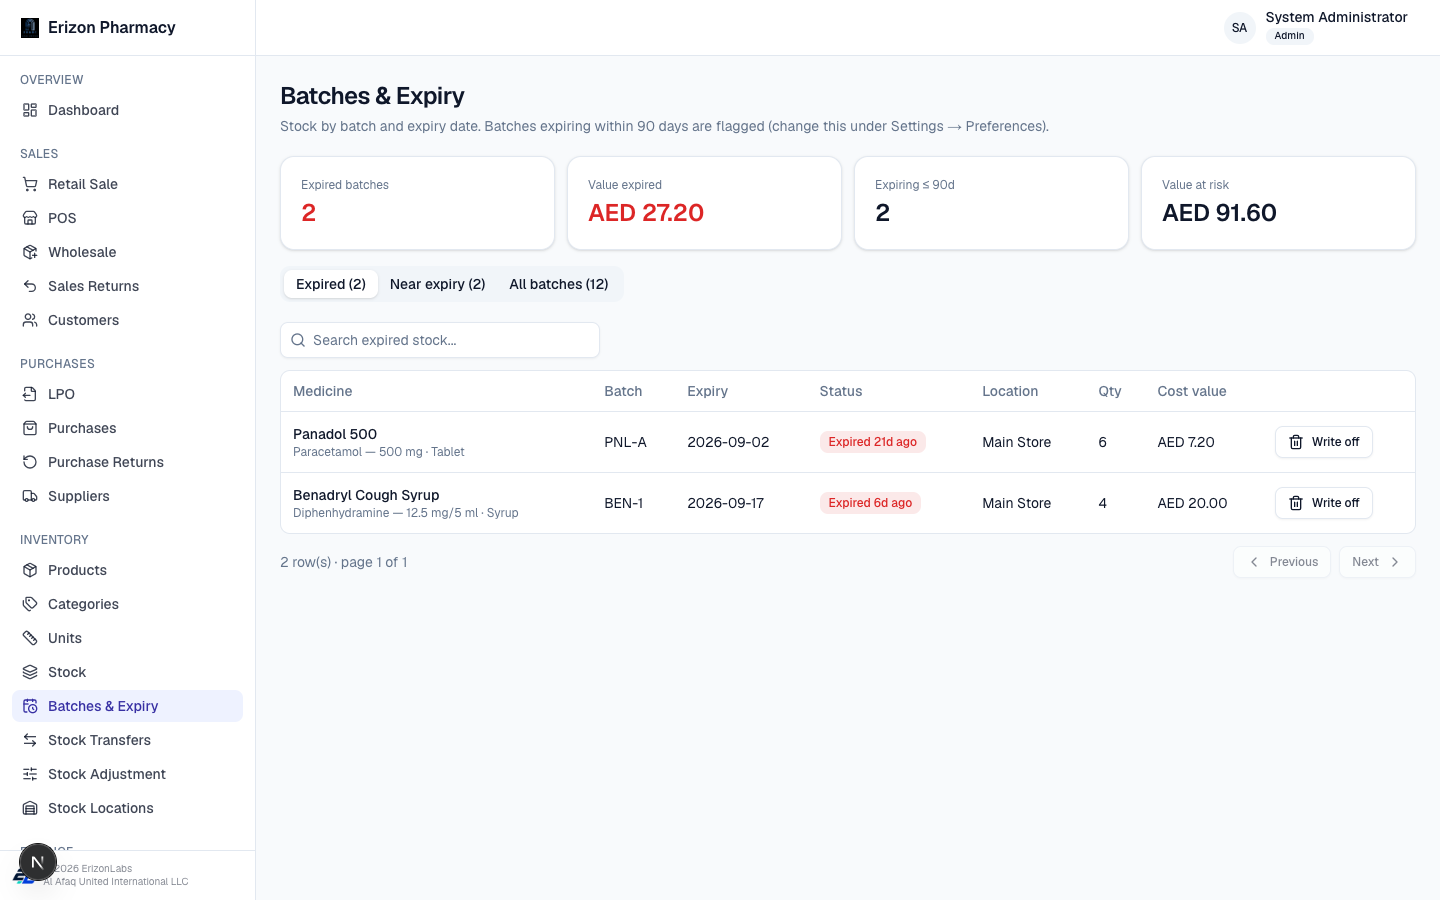Click the Customers people icon
1440x900 pixels.
[30, 320]
